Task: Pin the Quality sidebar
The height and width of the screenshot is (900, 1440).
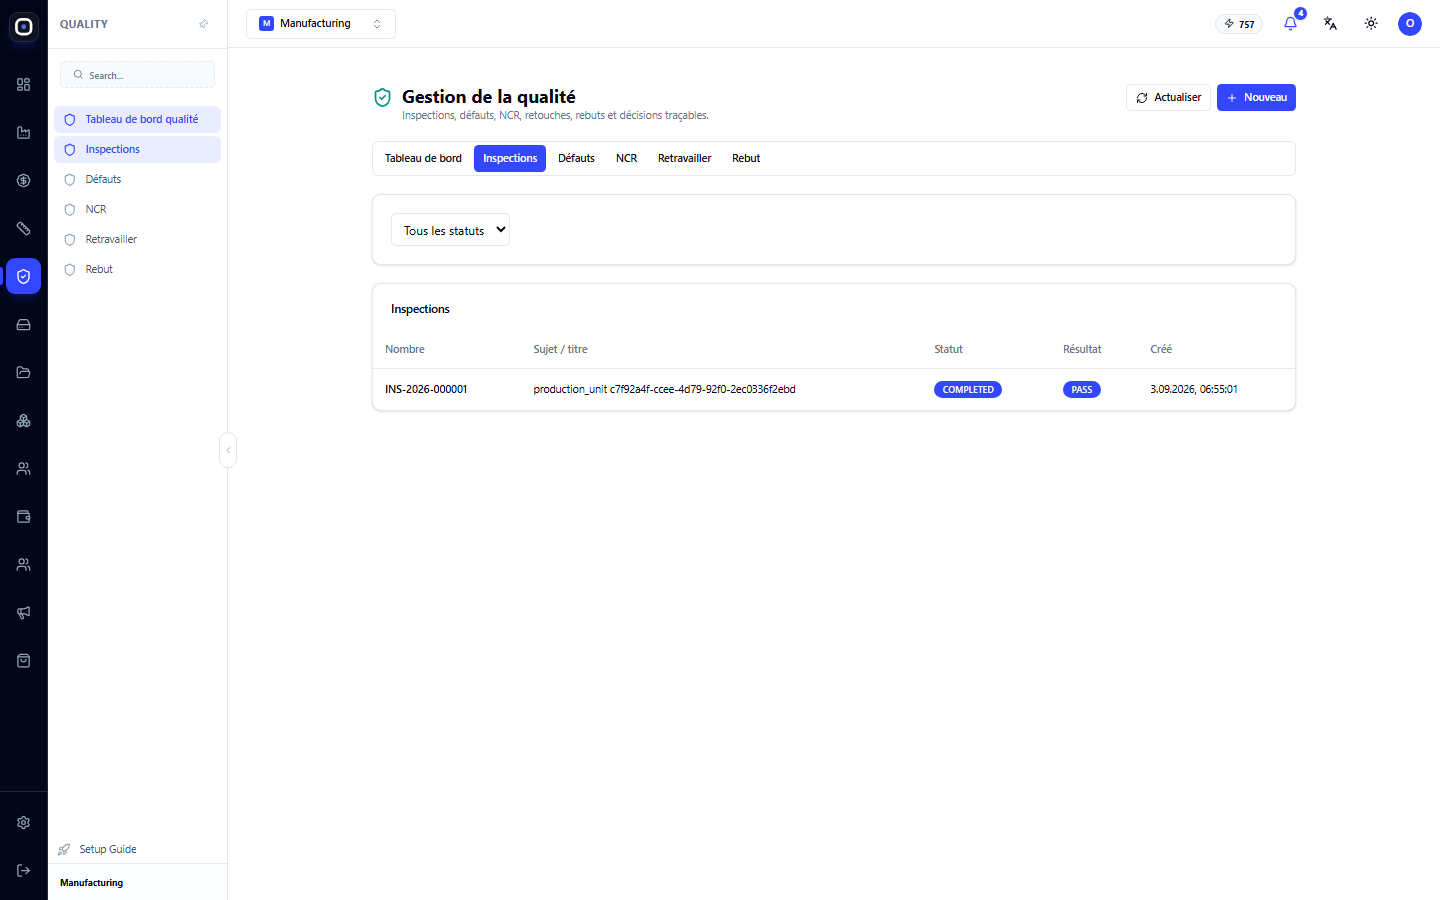Action: (204, 24)
